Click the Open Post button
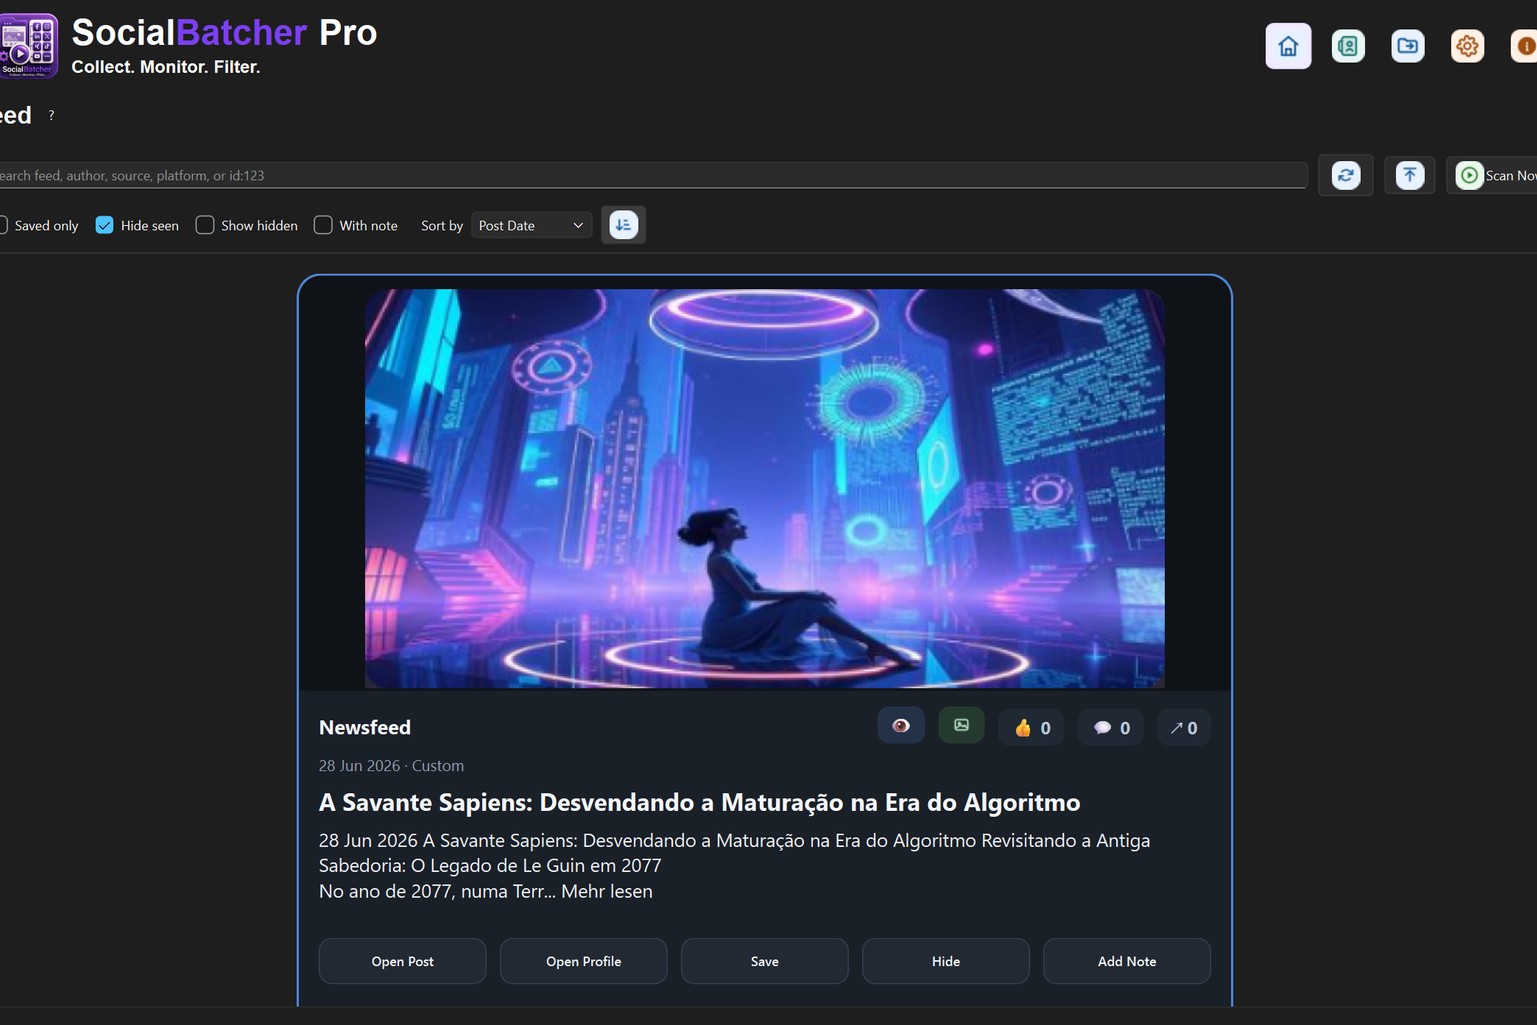The width and height of the screenshot is (1537, 1025). click(402, 961)
